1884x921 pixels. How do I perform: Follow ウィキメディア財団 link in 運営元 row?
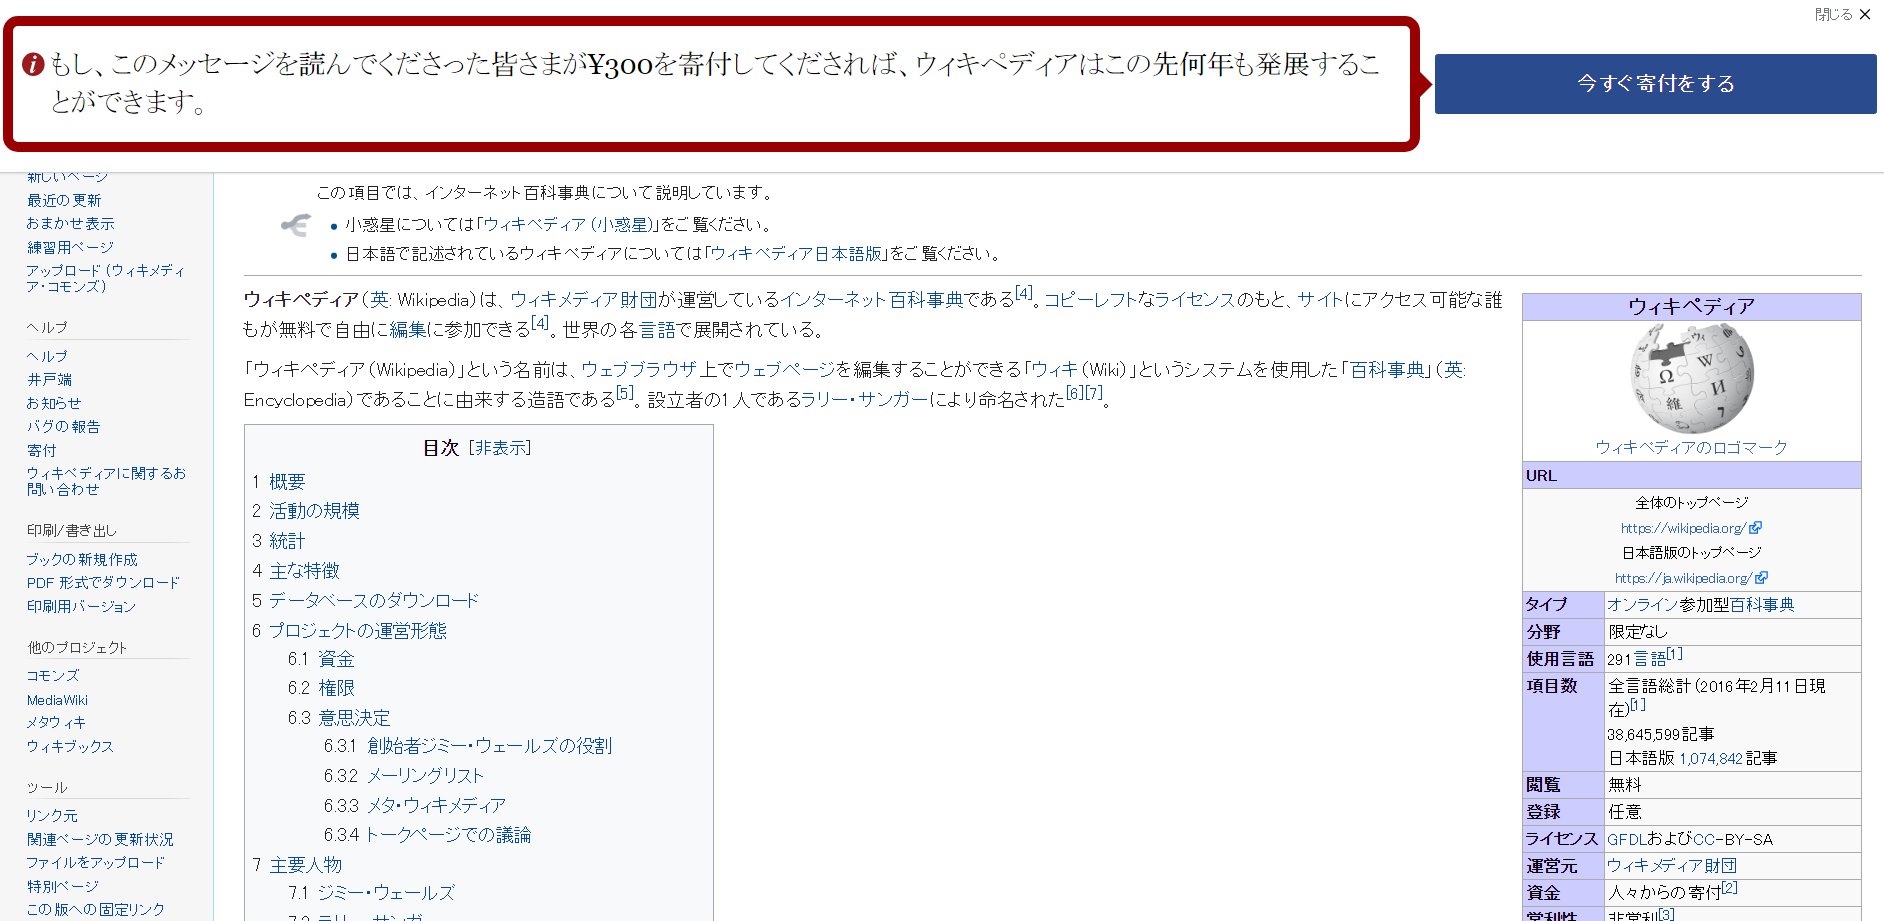[x=1672, y=866]
